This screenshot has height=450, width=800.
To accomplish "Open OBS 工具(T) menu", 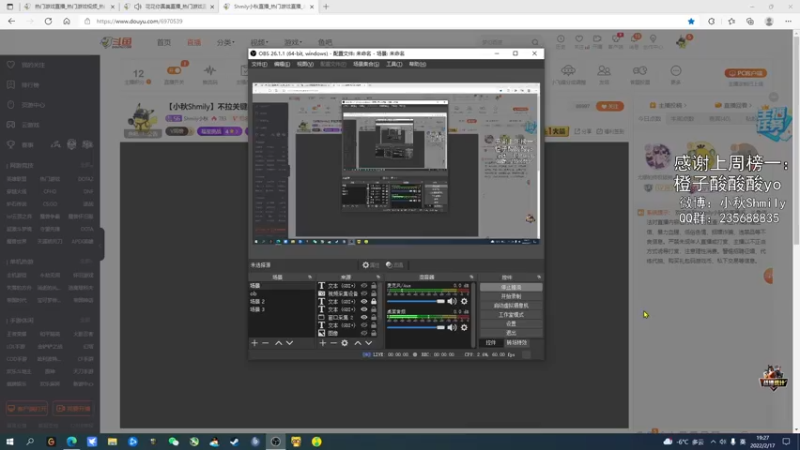I will 394,64.
